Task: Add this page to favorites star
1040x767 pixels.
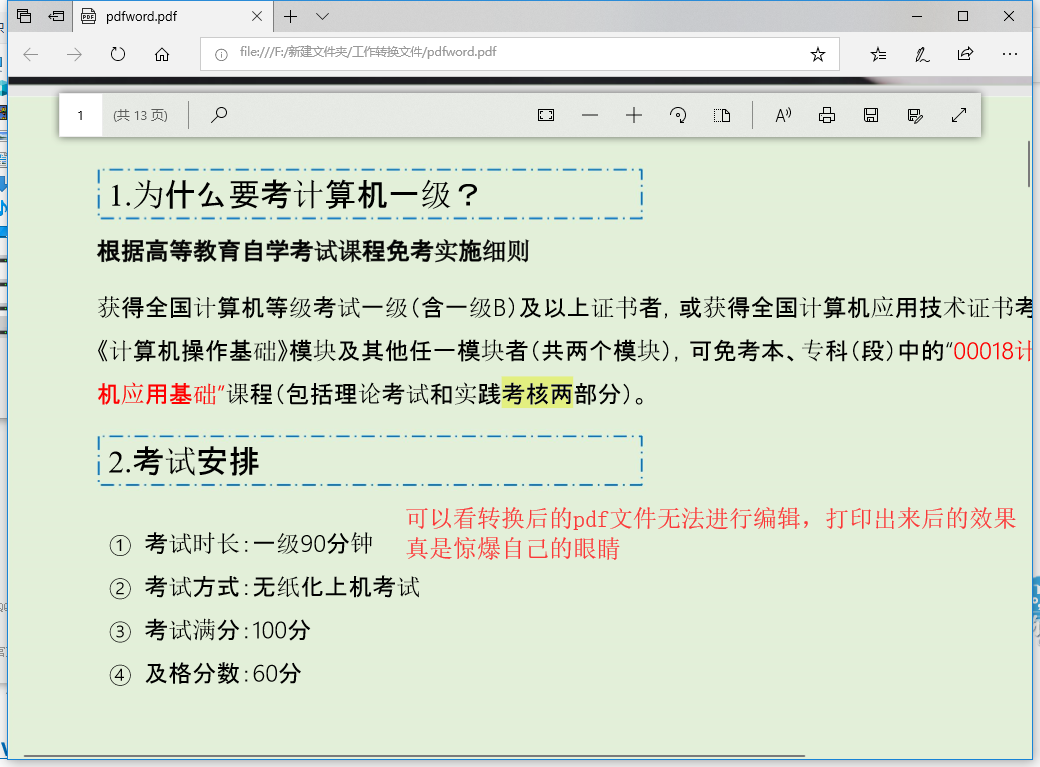Action: (818, 54)
